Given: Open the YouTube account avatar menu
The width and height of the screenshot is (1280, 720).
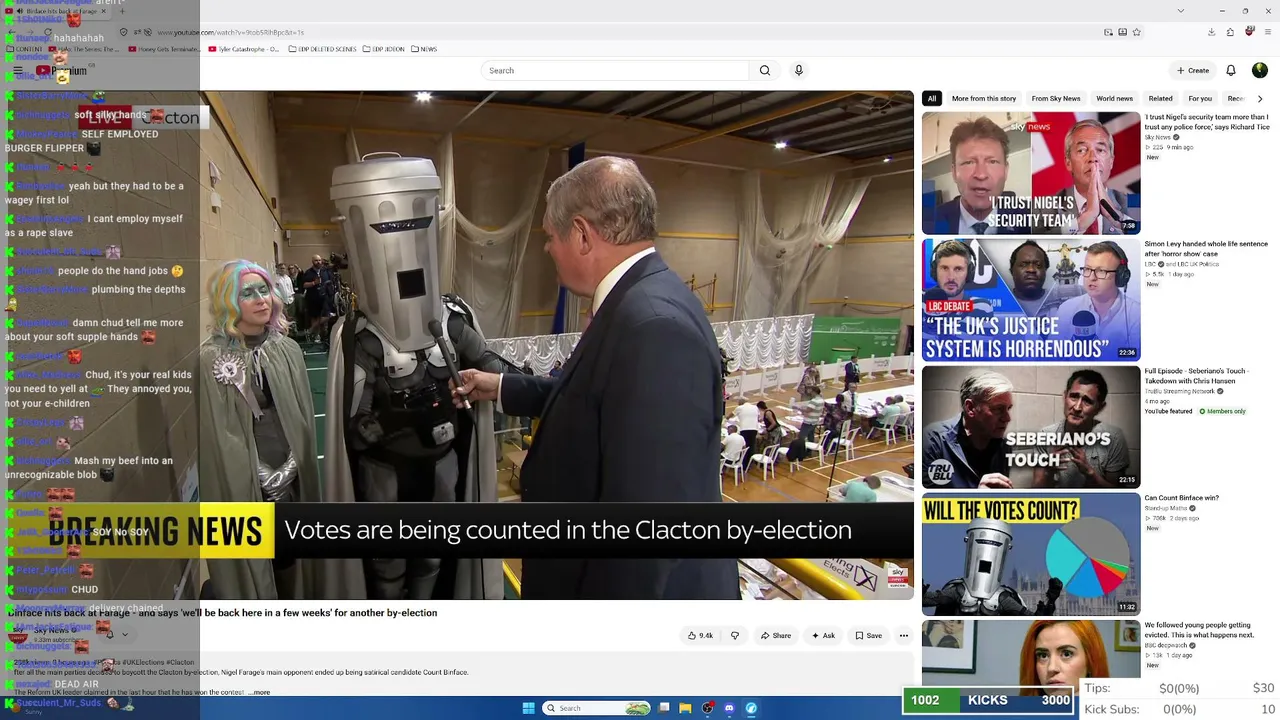Looking at the screenshot, I should [1260, 70].
